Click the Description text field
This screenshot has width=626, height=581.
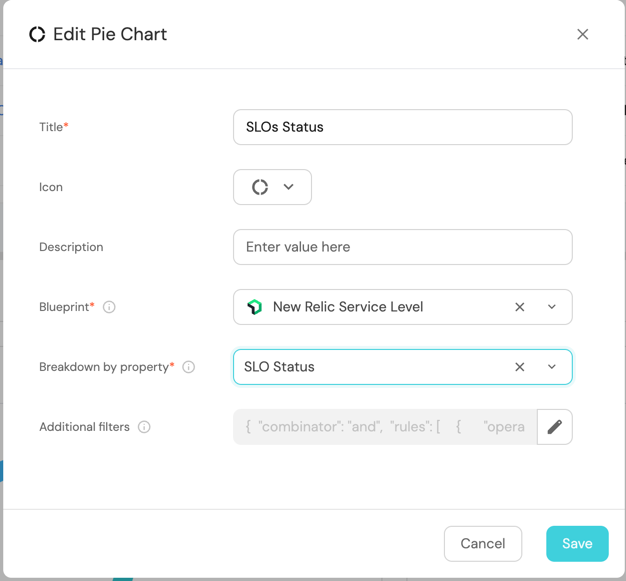click(402, 247)
